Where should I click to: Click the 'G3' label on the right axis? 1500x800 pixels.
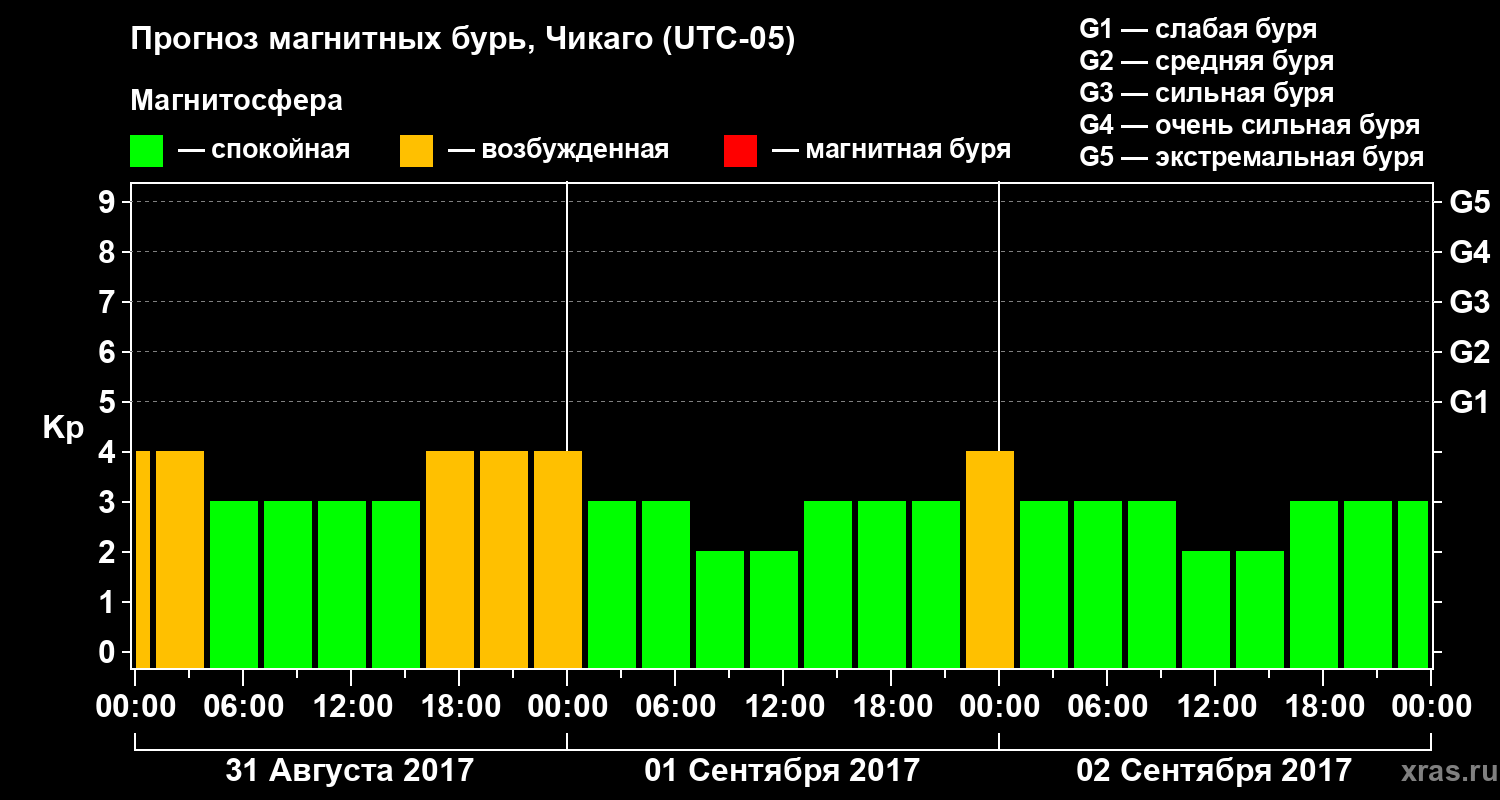point(1470,302)
